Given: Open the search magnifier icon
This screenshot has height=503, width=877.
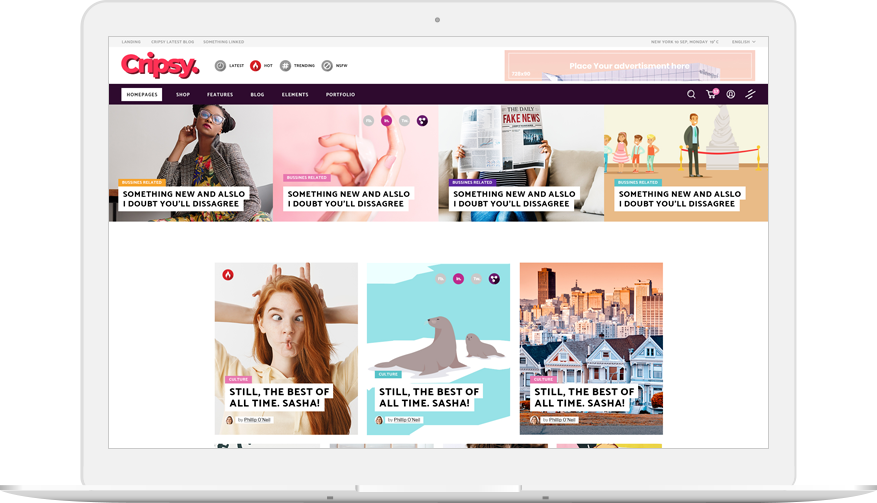Looking at the screenshot, I should tap(691, 95).
